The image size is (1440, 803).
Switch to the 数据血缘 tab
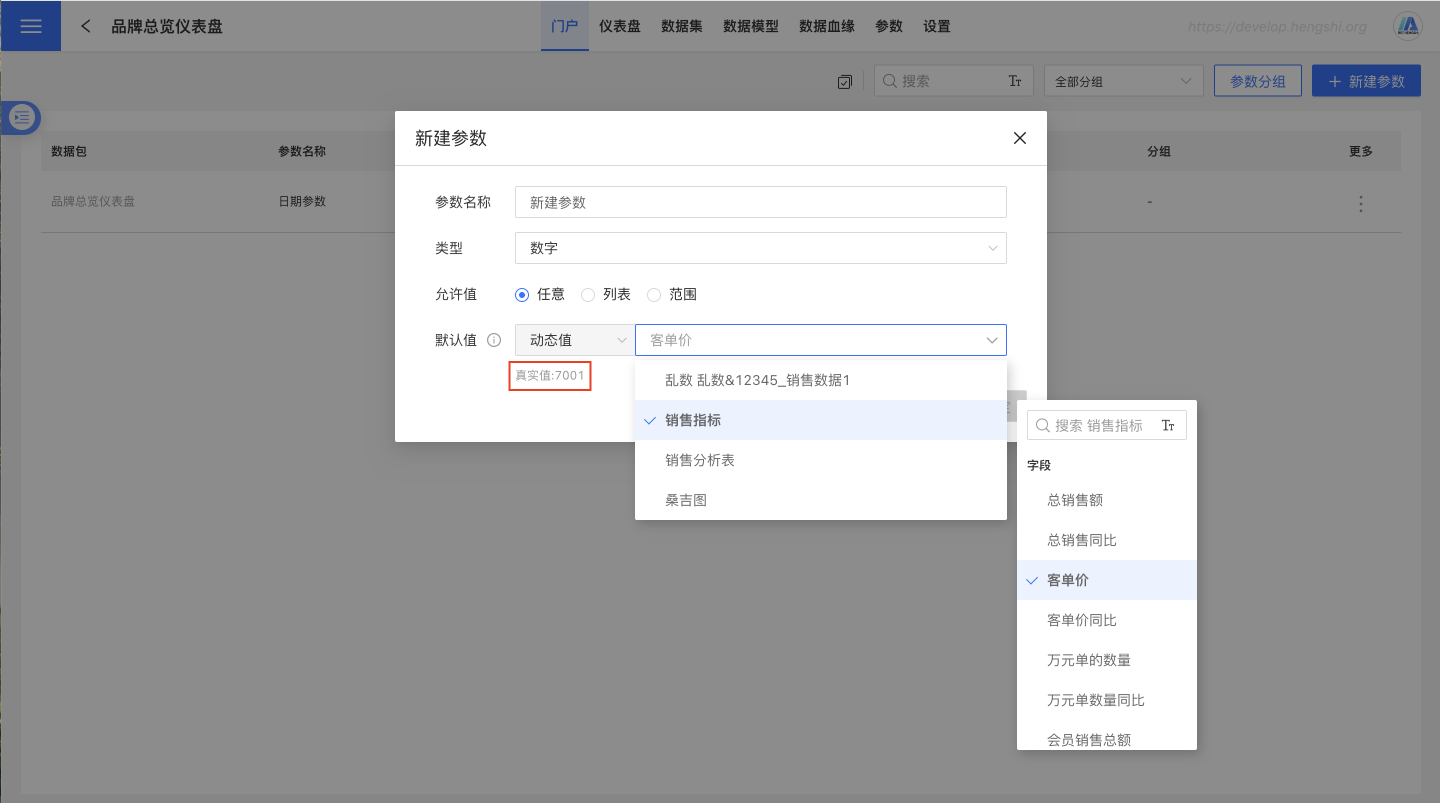(826, 26)
